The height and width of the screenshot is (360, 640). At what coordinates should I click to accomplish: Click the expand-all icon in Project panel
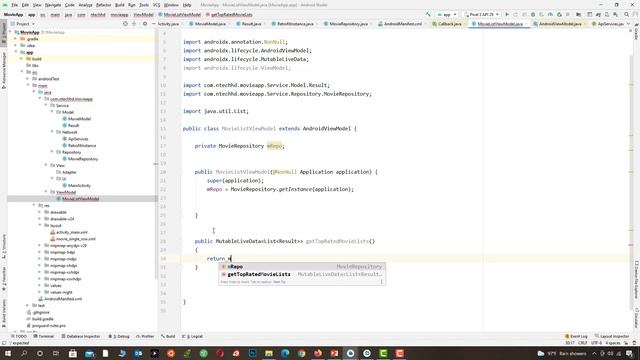click(134, 24)
